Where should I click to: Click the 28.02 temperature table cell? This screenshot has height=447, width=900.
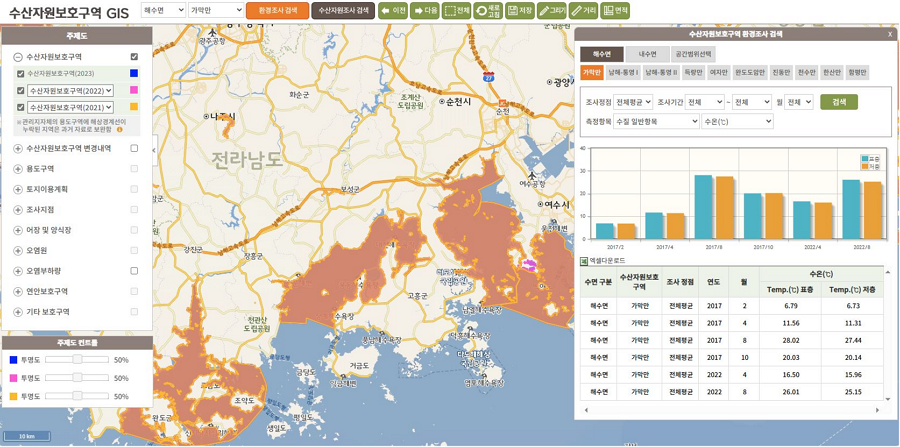click(x=790, y=340)
